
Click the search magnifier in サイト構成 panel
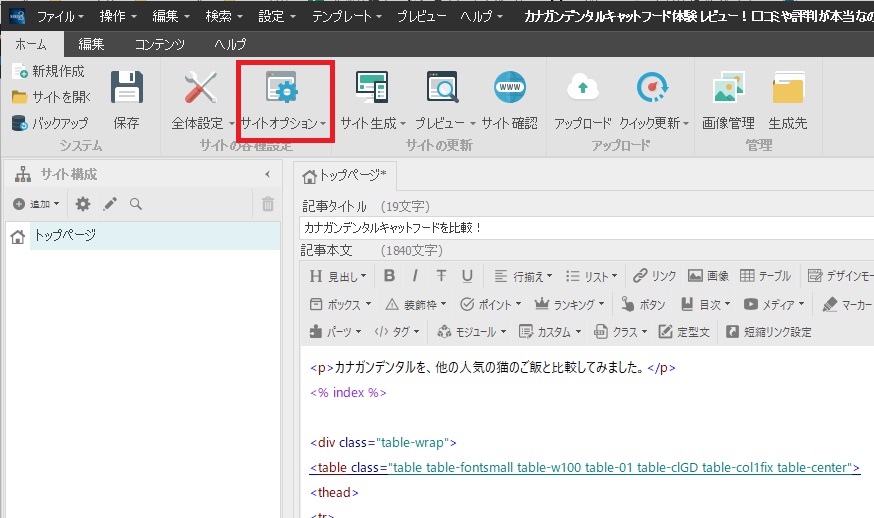[135, 204]
